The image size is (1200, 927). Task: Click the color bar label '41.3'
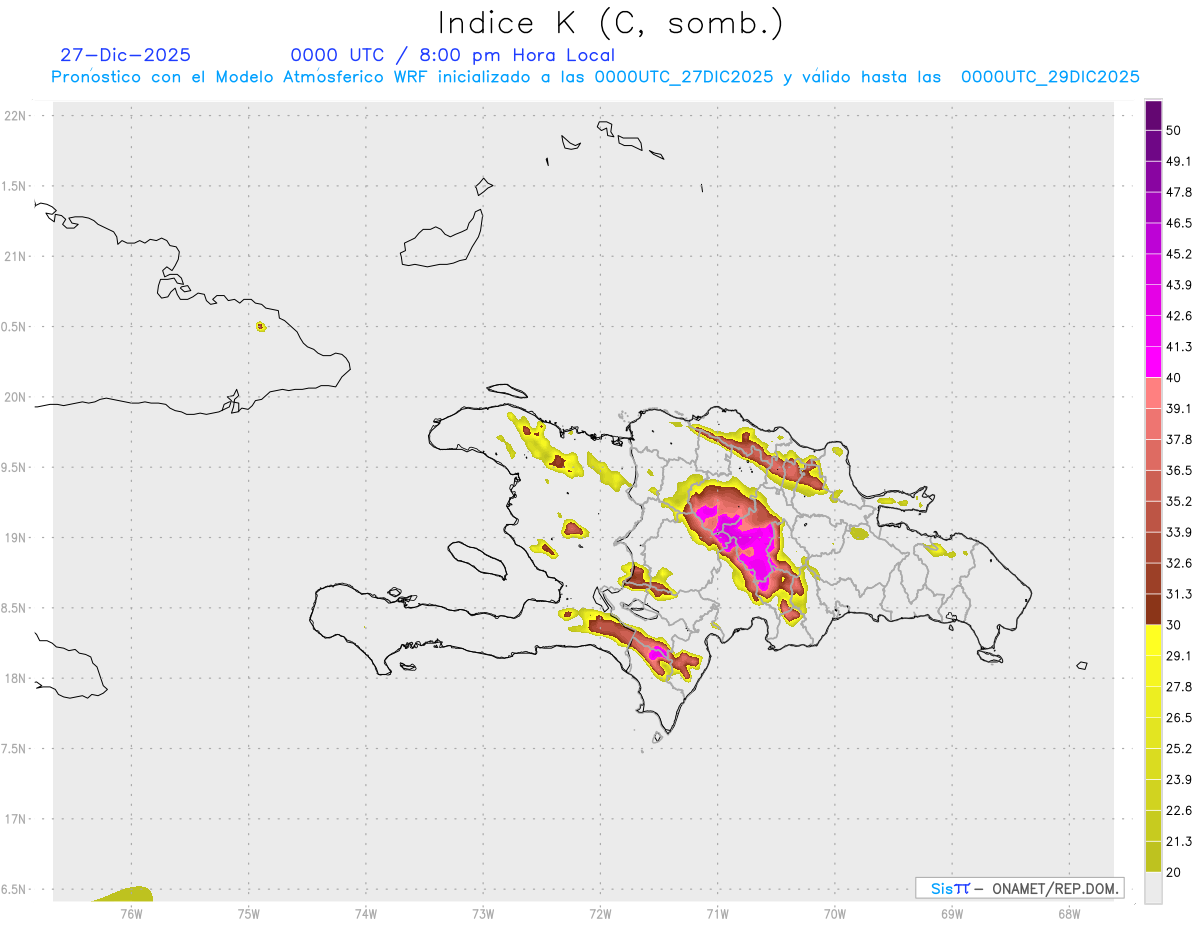1179,347
